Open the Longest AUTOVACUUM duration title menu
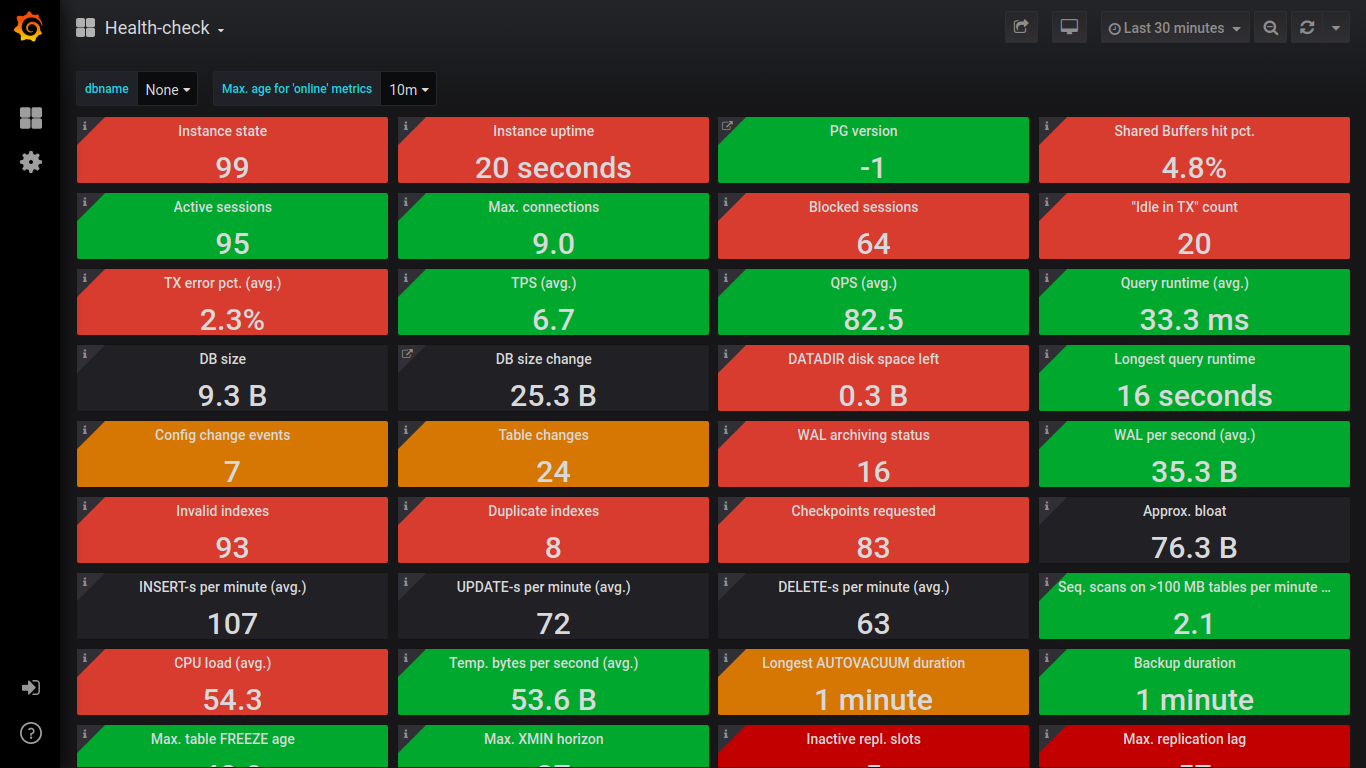Image resolution: width=1366 pixels, height=768 pixels. pos(863,663)
